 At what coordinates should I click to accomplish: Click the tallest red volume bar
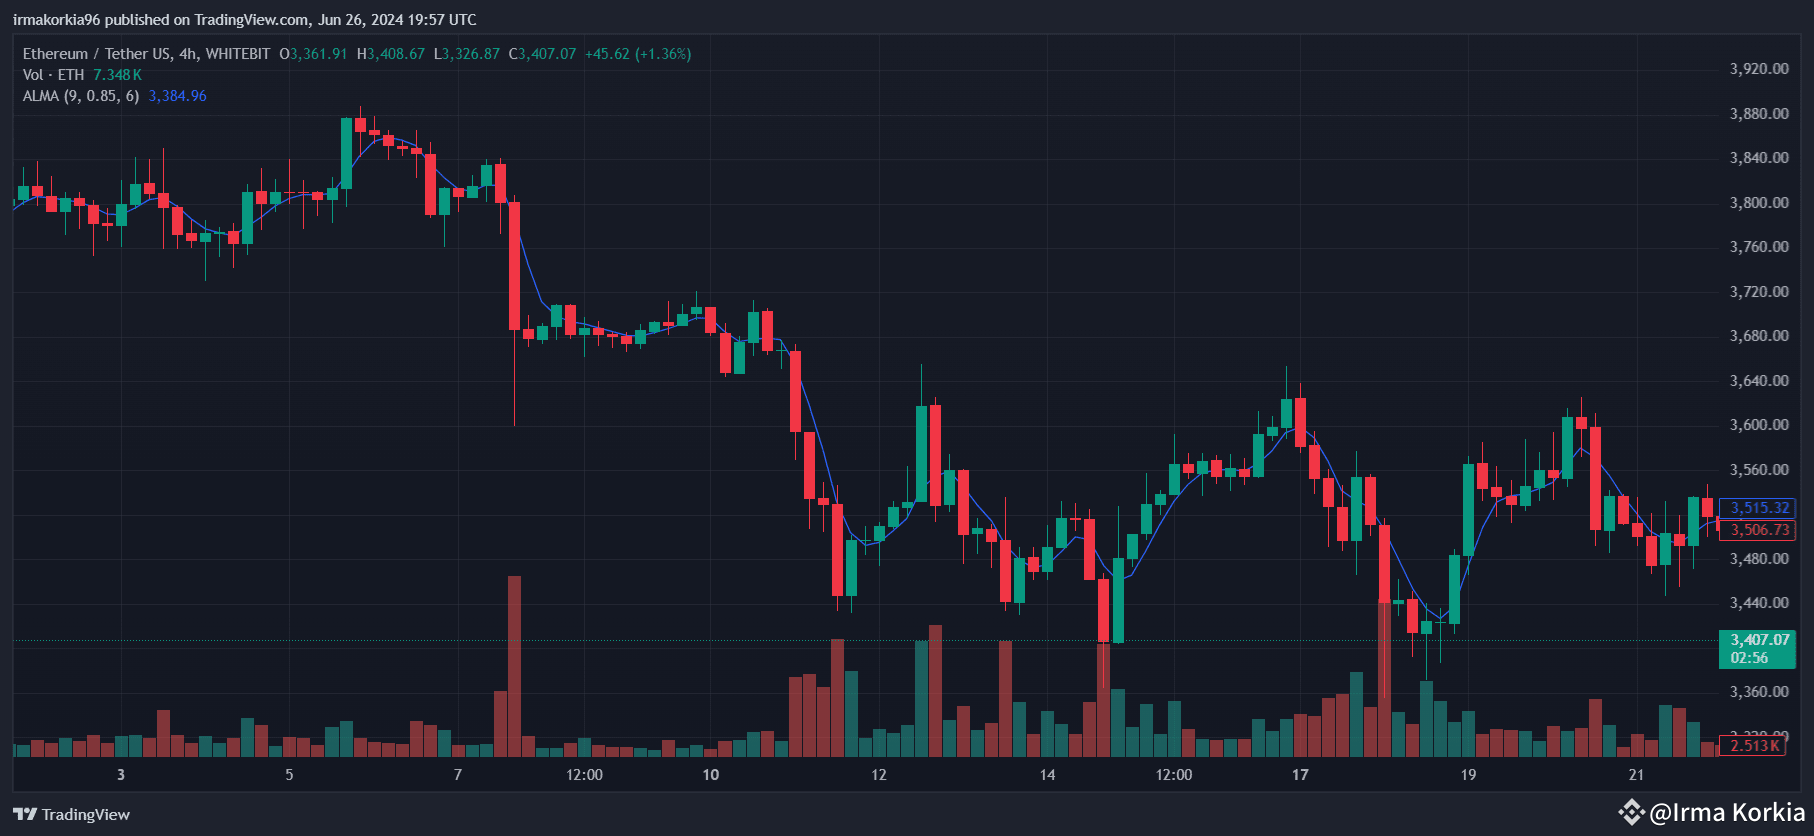[514, 665]
